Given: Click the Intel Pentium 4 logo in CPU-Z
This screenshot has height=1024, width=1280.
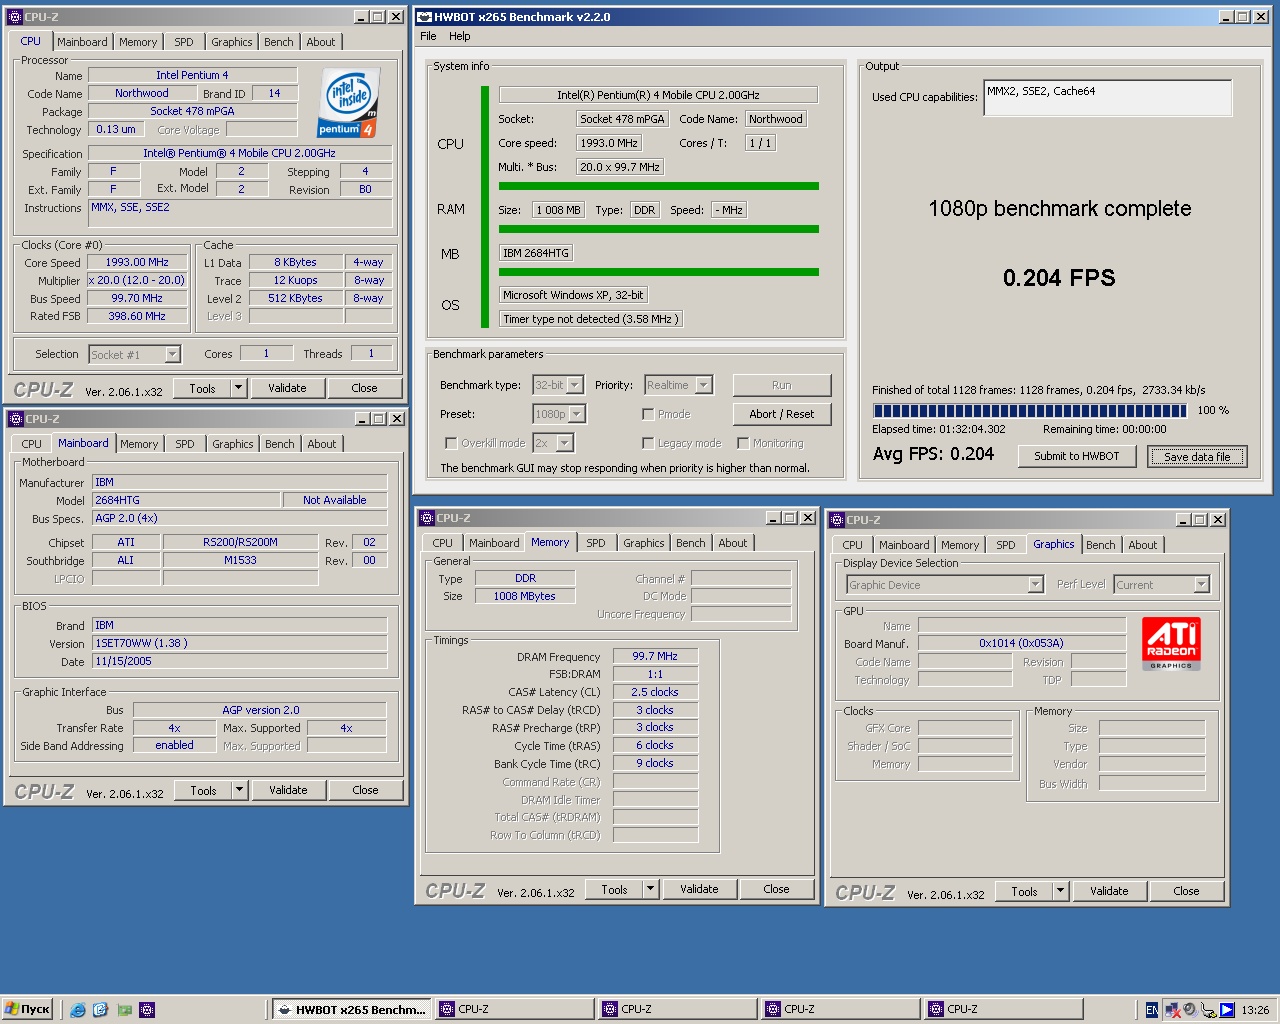Looking at the screenshot, I should [x=348, y=103].
